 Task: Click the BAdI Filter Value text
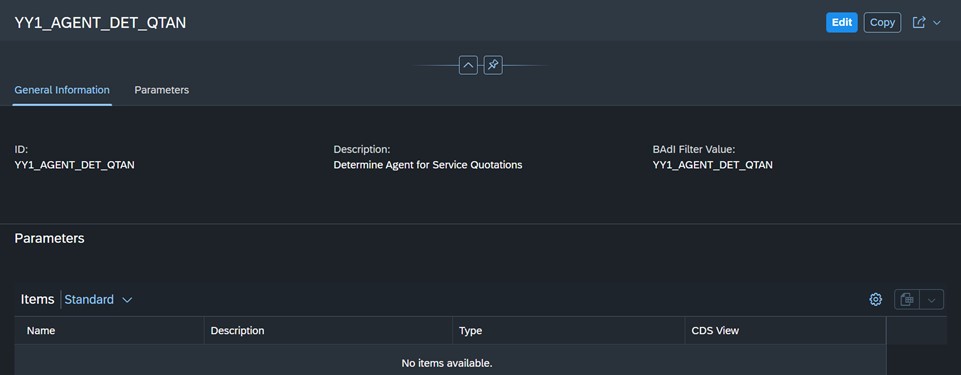click(x=713, y=165)
